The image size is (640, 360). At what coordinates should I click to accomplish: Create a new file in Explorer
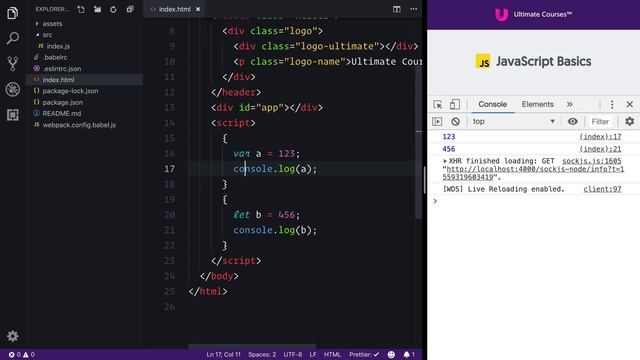click(81, 9)
